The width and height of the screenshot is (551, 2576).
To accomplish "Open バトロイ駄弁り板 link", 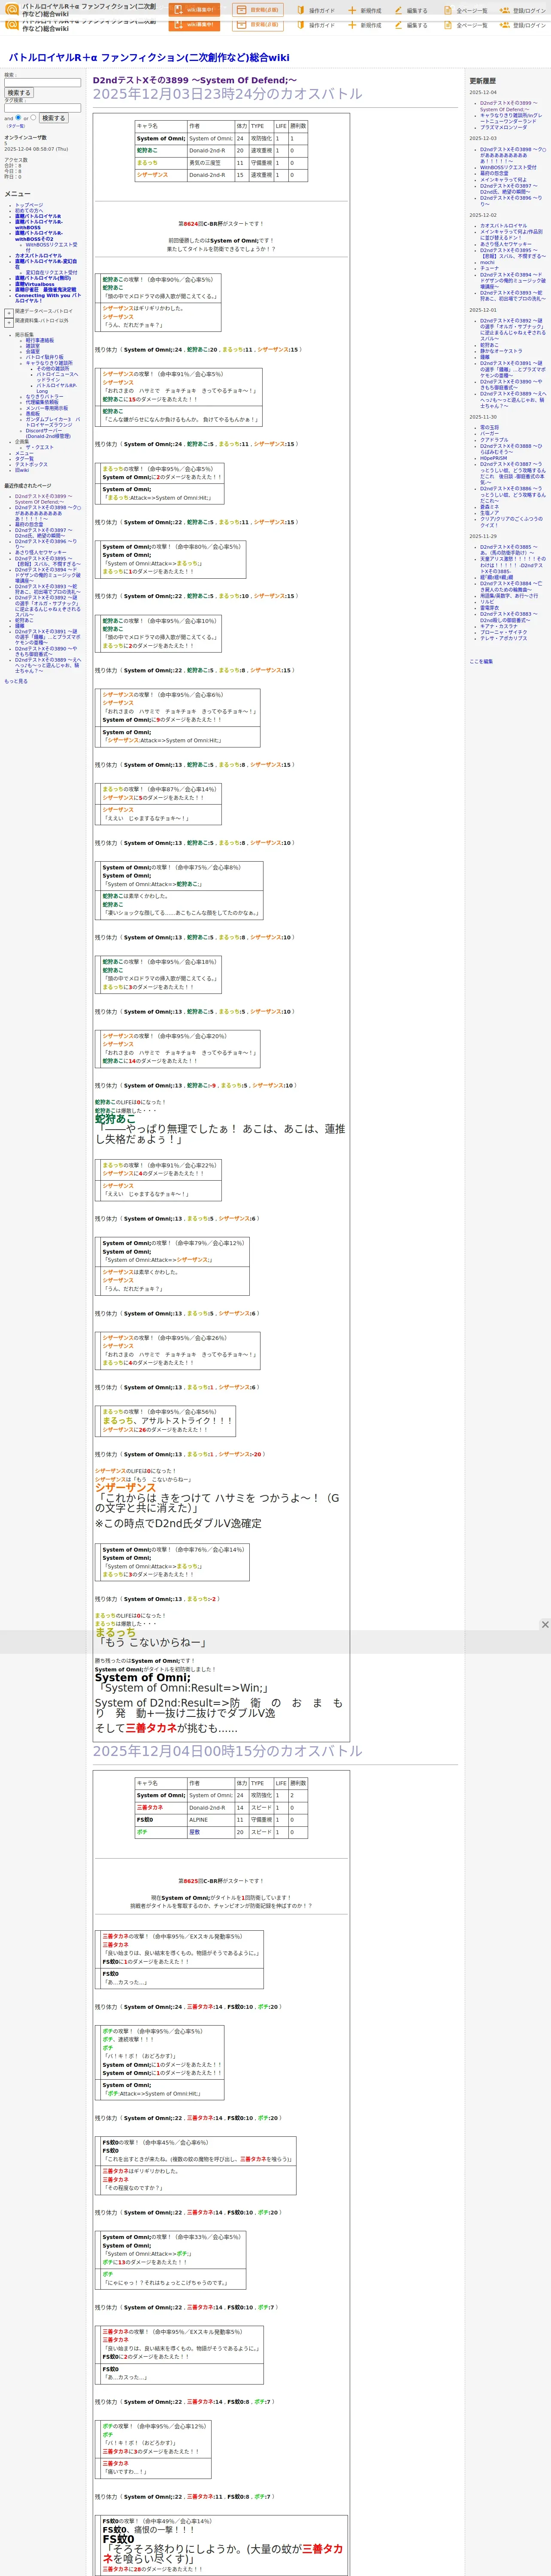I will 44,357.
